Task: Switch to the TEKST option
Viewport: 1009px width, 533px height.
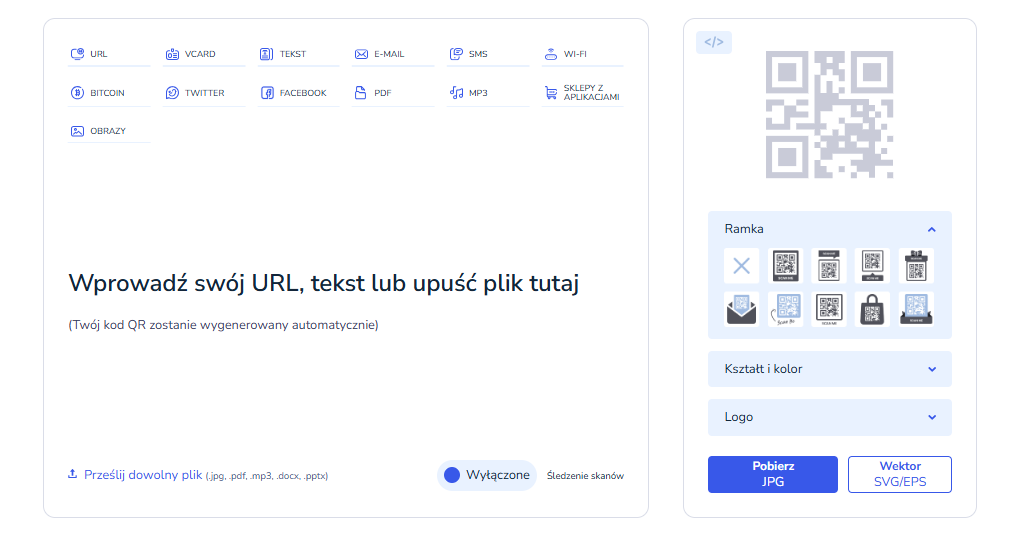Action: tap(298, 54)
